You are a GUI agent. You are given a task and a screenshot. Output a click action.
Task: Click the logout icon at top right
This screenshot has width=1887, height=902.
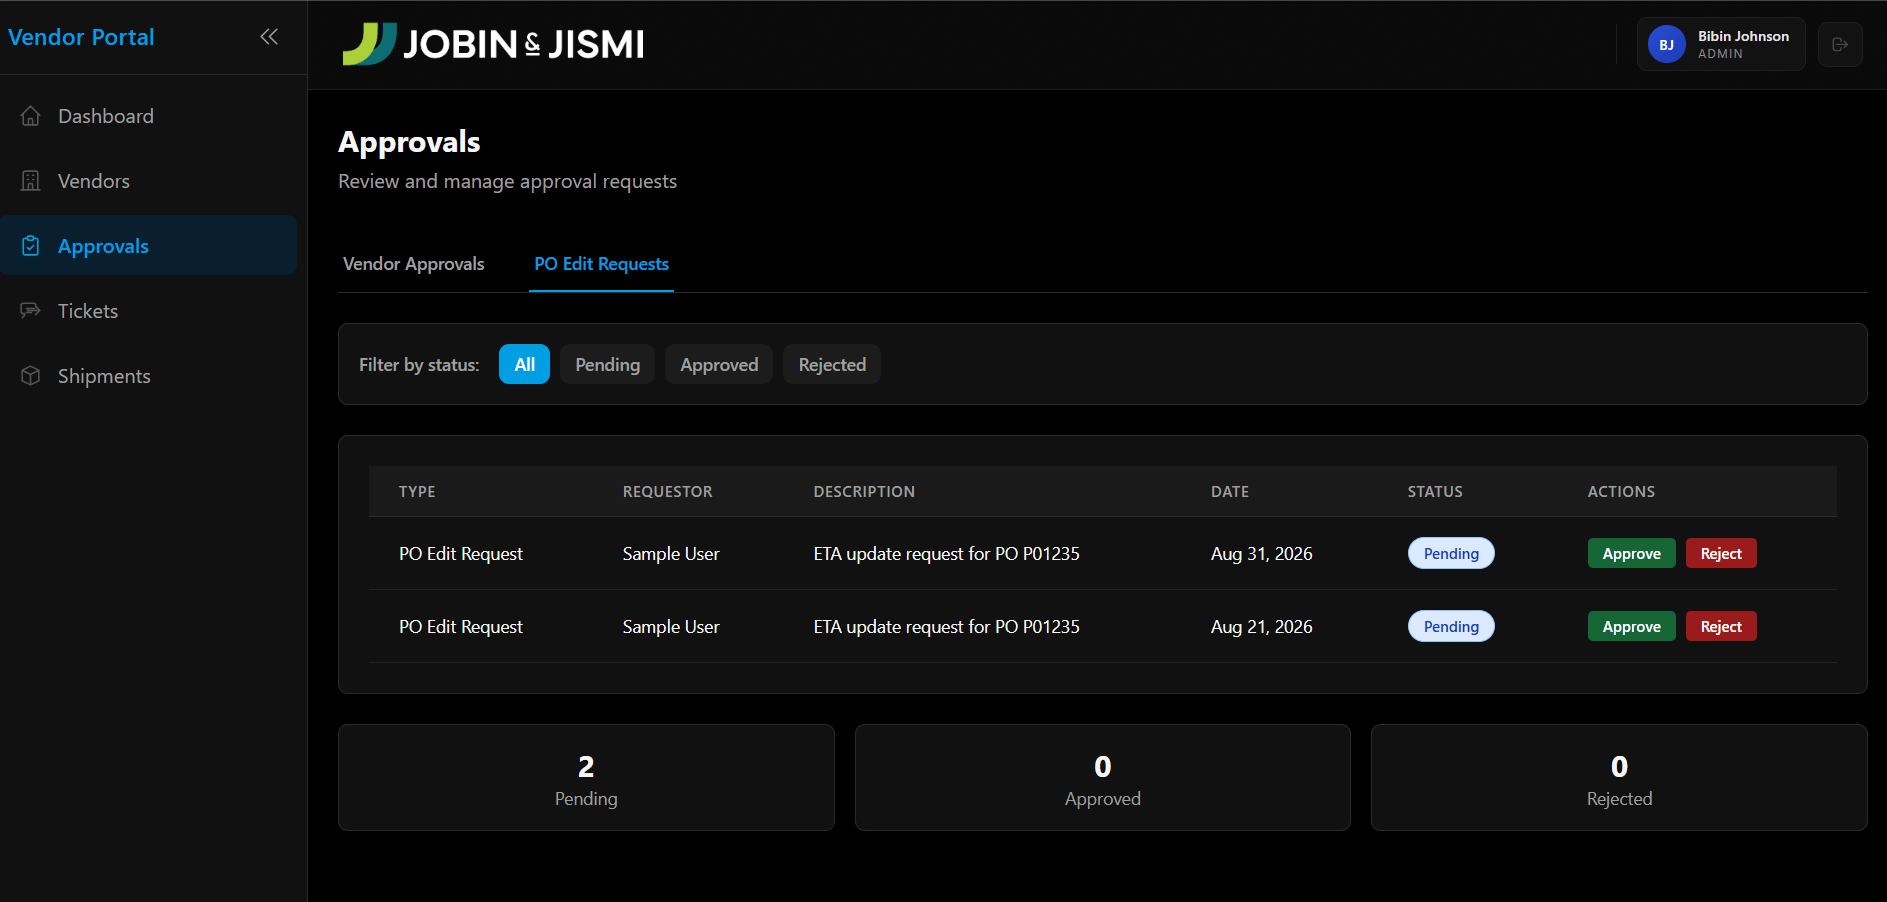click(x=1840, y=45)
